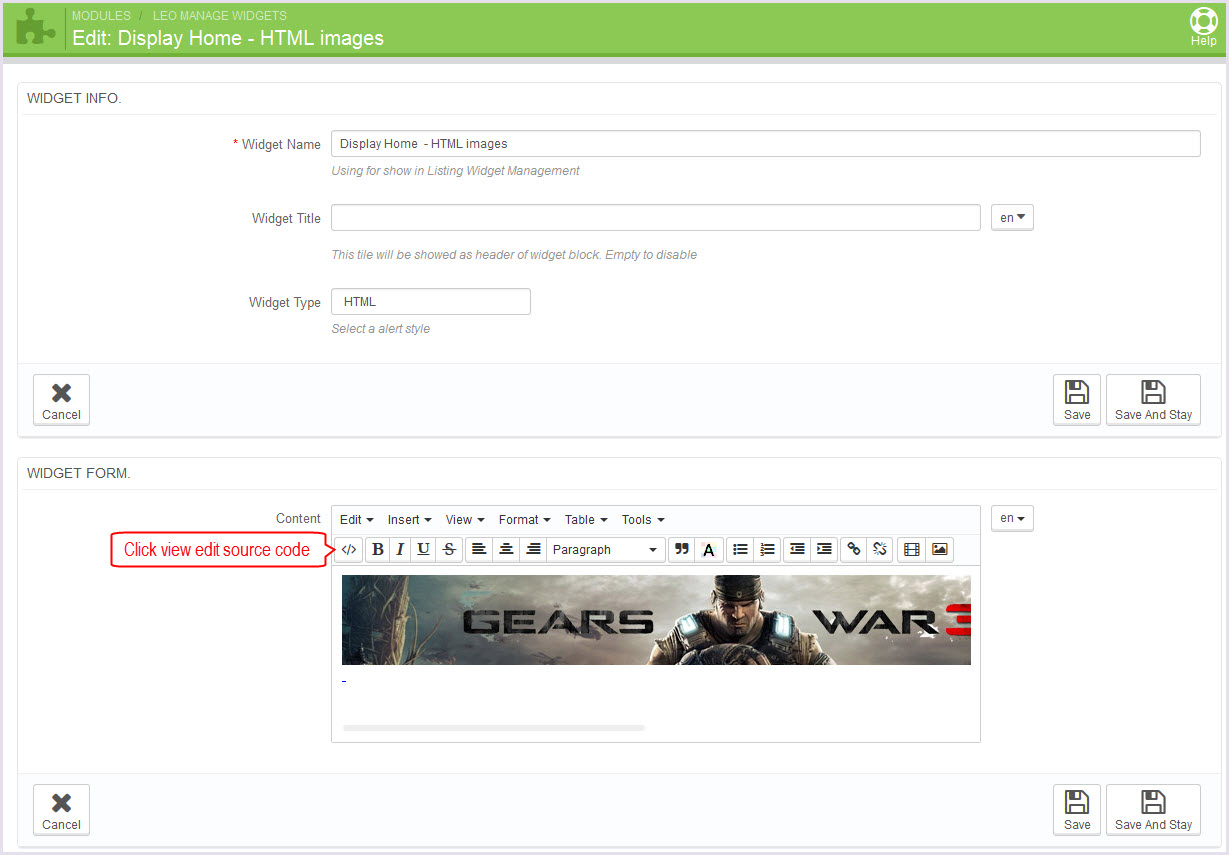
Task: Cancel in the Widget Info panel
Action: 61,400
